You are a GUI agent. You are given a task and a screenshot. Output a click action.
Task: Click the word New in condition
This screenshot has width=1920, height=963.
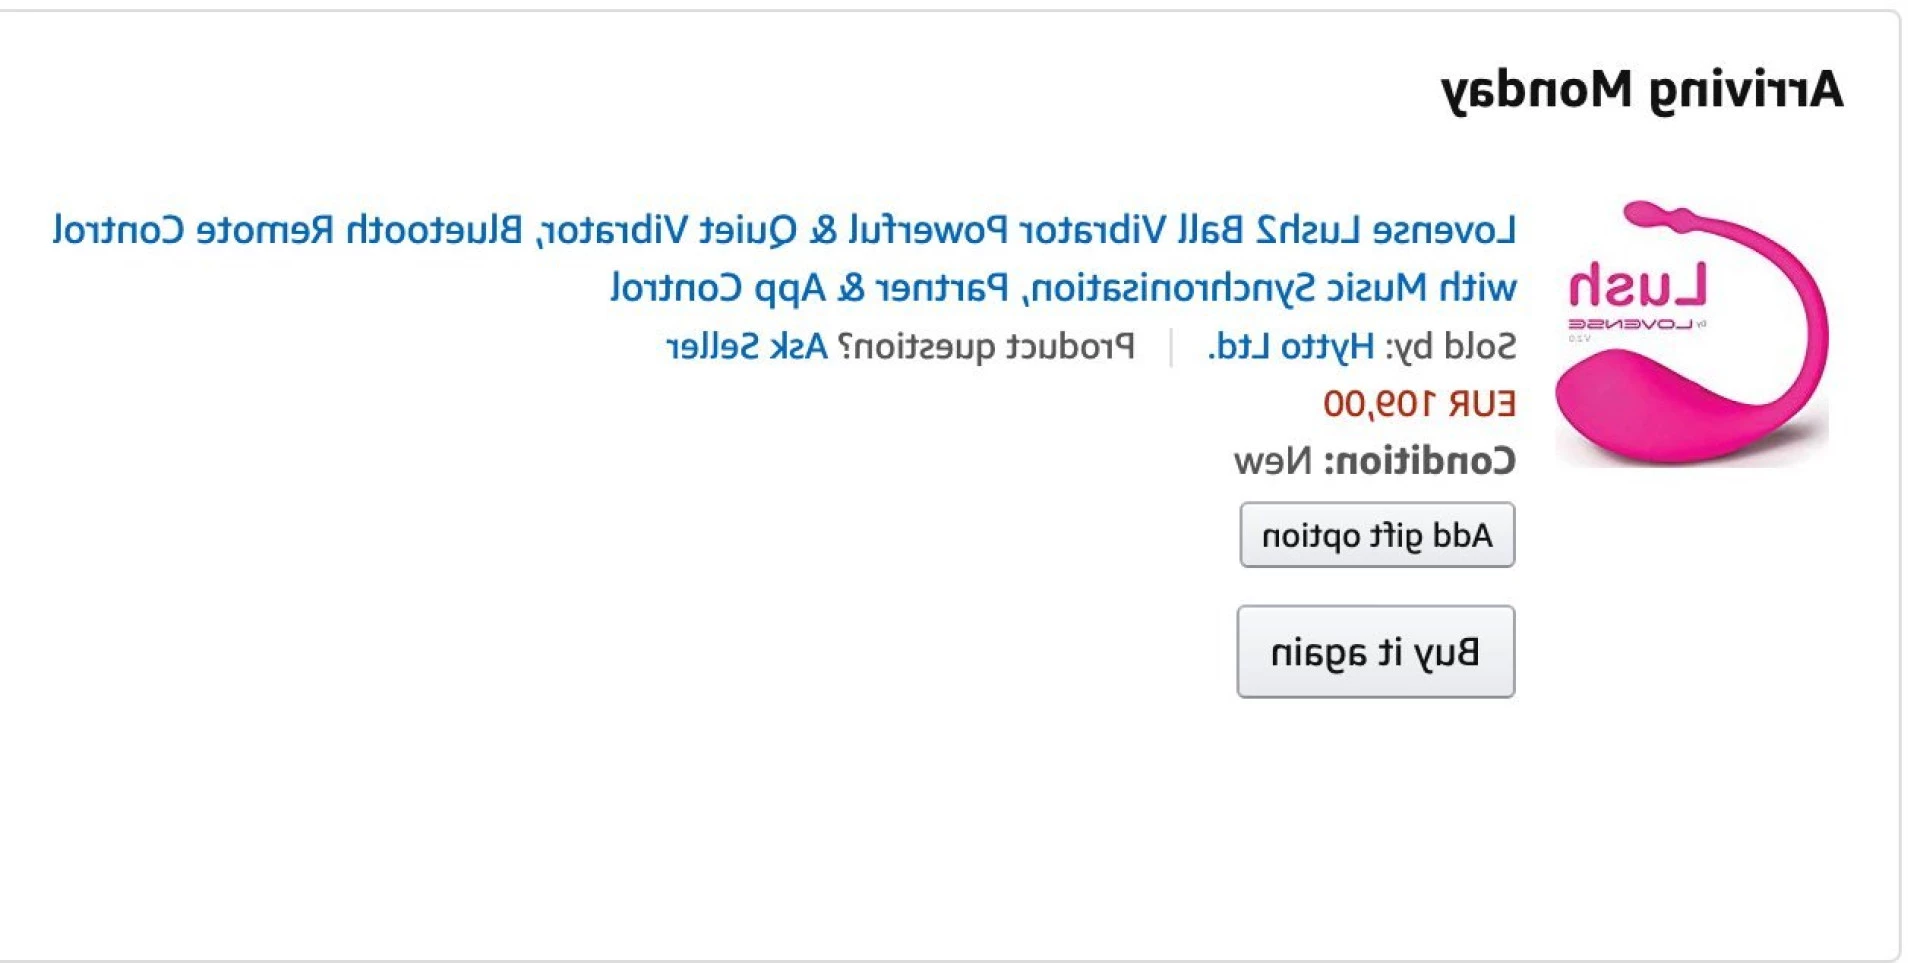1272,461
